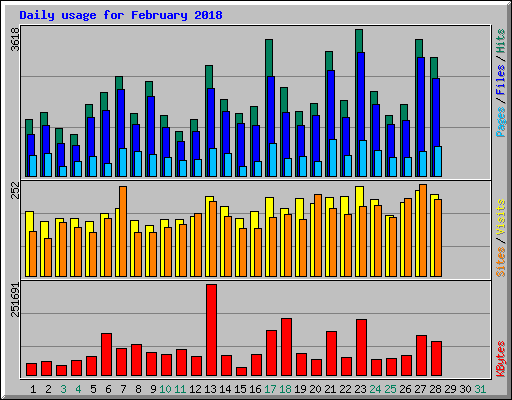512x400 pixels.
Task: Click day 1 on the x-axis
Action: (x=33, y=389)
